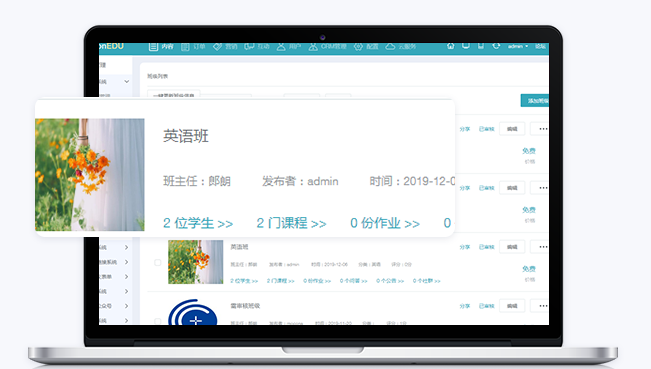Click the small 2 位学生 >> link in the list row

point(244,281)
